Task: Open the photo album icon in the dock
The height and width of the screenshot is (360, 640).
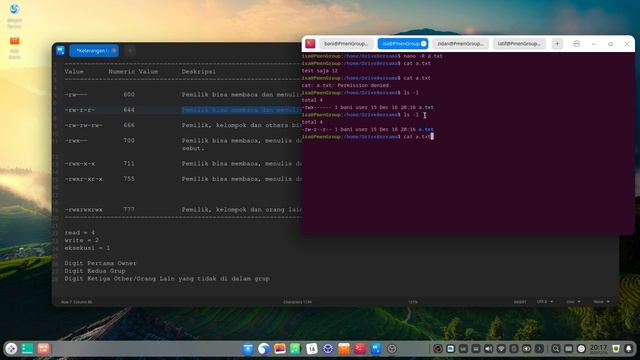Action: pos(280,349)
